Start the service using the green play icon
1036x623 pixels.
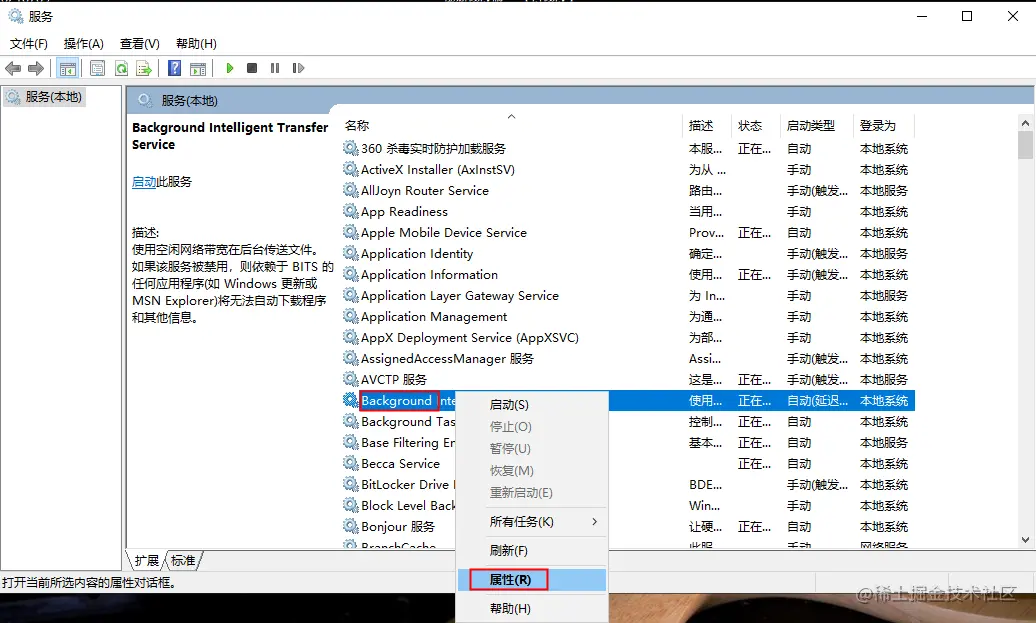pos(229,68)
